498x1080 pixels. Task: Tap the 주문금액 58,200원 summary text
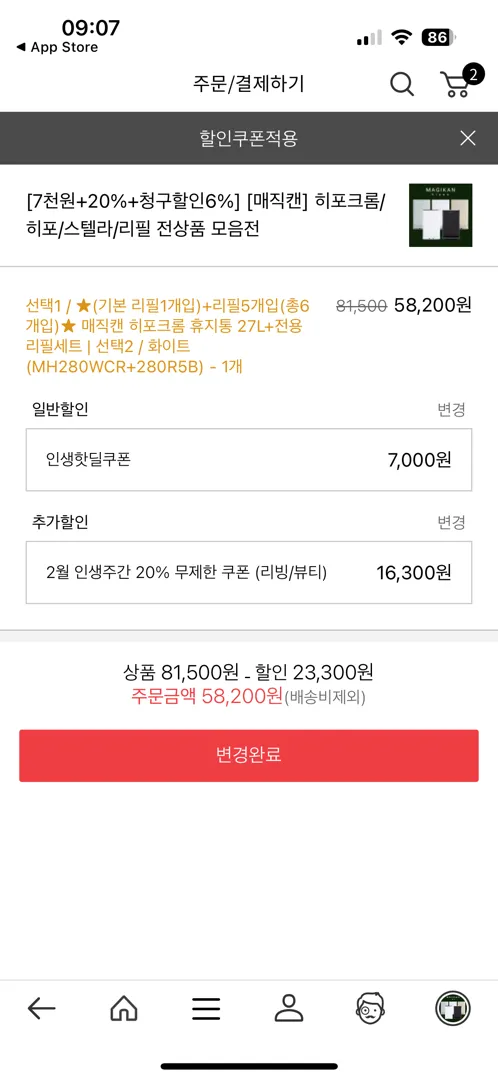[x=207, y=696]
